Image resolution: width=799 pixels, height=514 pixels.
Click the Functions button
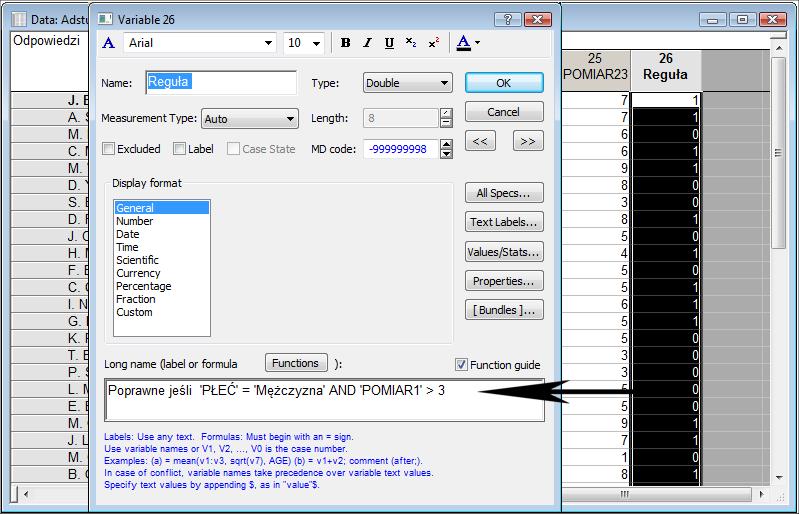click(x=296, y=363)
